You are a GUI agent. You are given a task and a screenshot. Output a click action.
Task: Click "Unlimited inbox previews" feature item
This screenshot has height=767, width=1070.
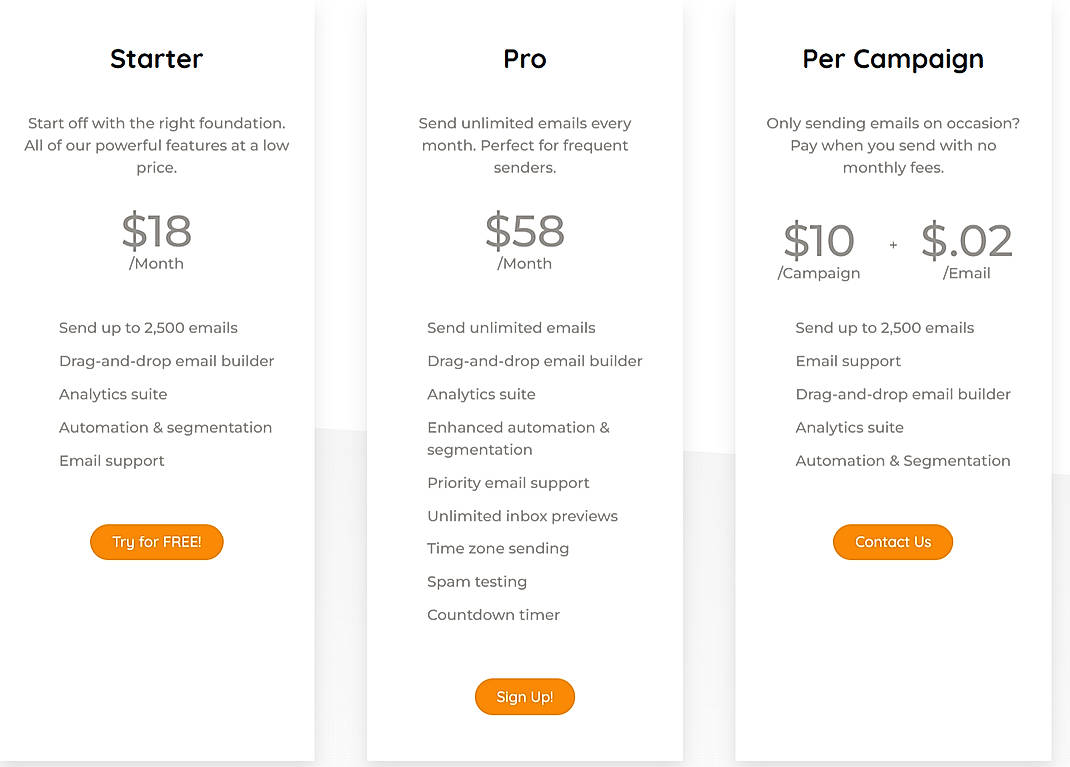pos(522,515)
